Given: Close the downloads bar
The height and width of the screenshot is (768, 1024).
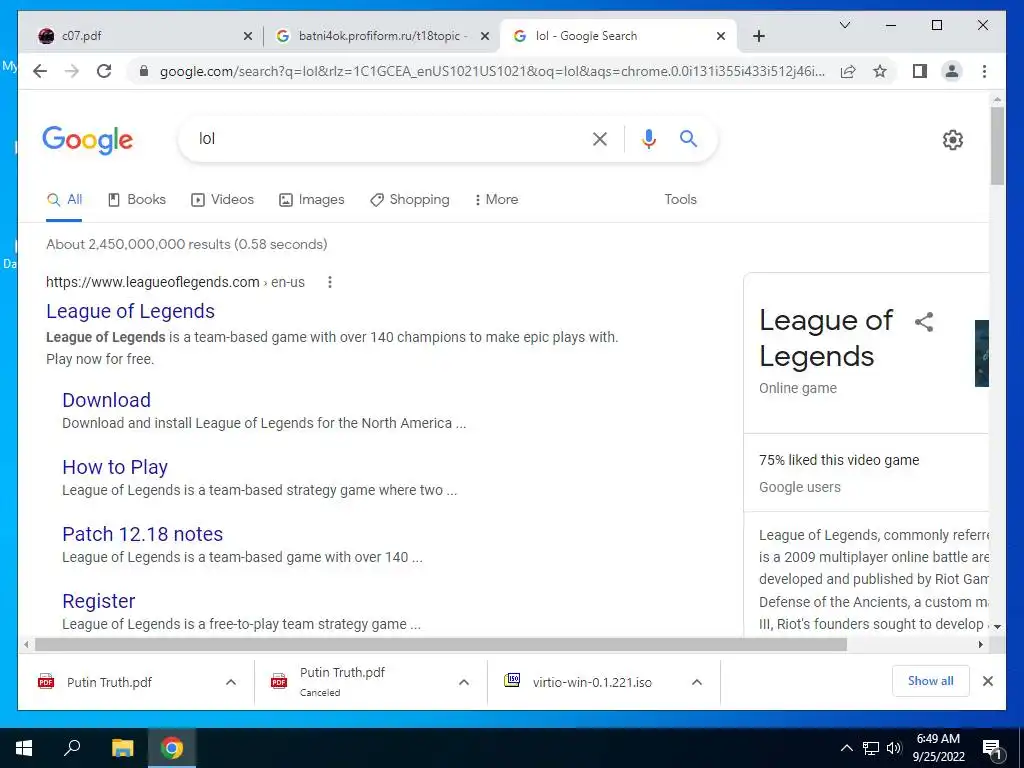Looking at the screenshot, I should 987,681.
